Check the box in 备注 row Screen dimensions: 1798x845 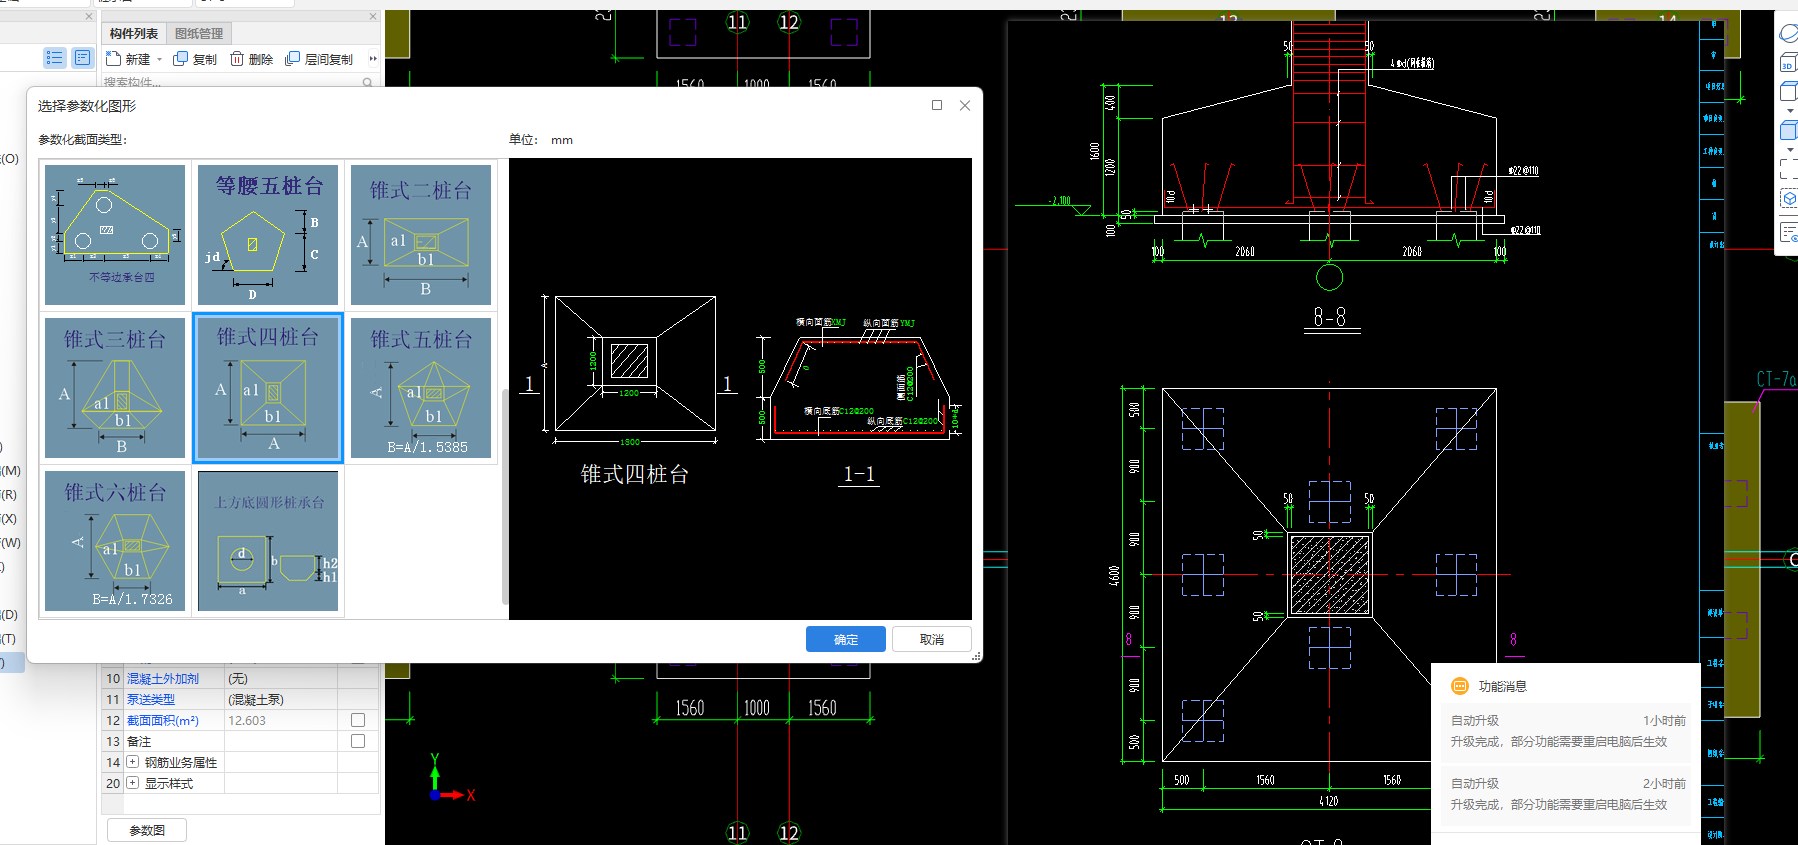click(x=358, y=741)
